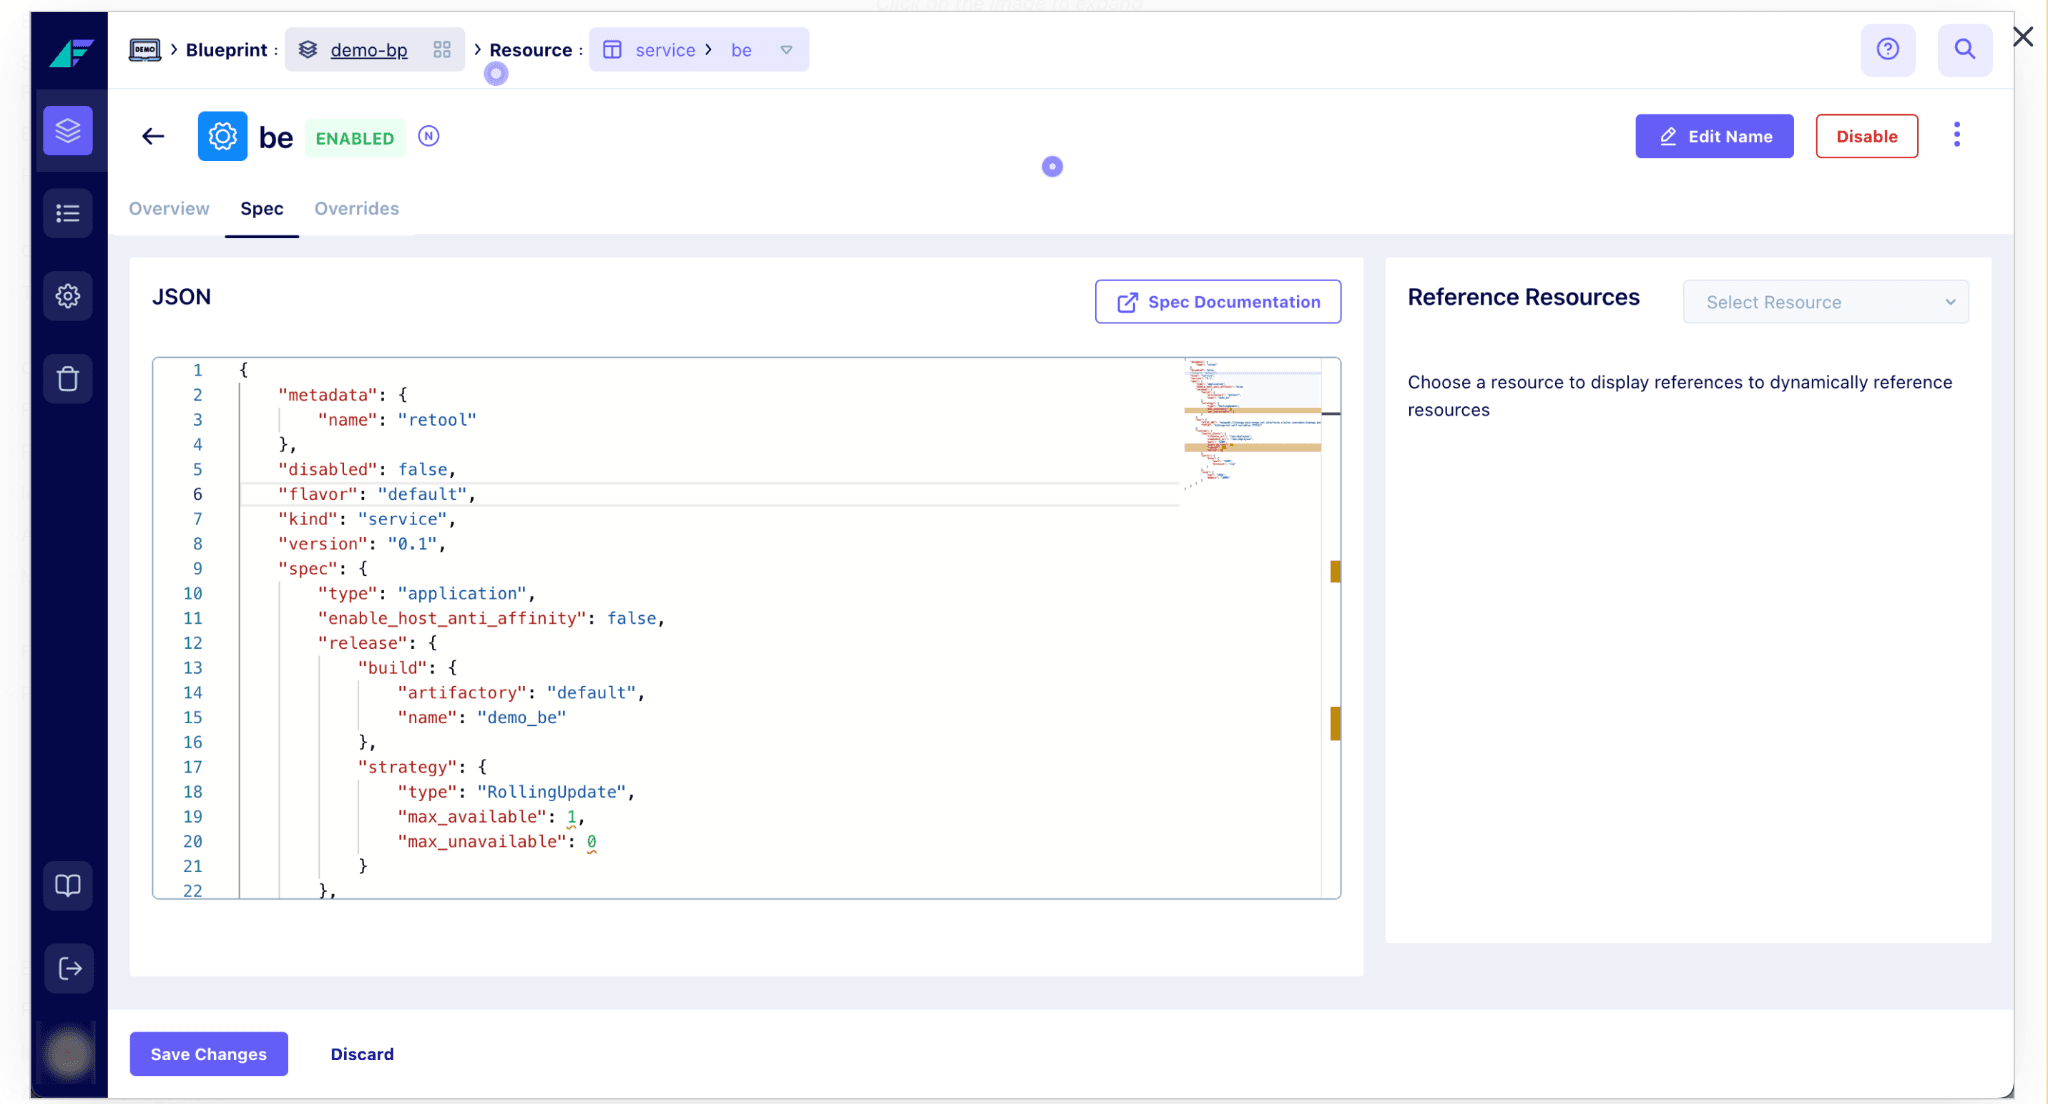
Task: Click the Save Changes button
Action: coord(208,1053)
